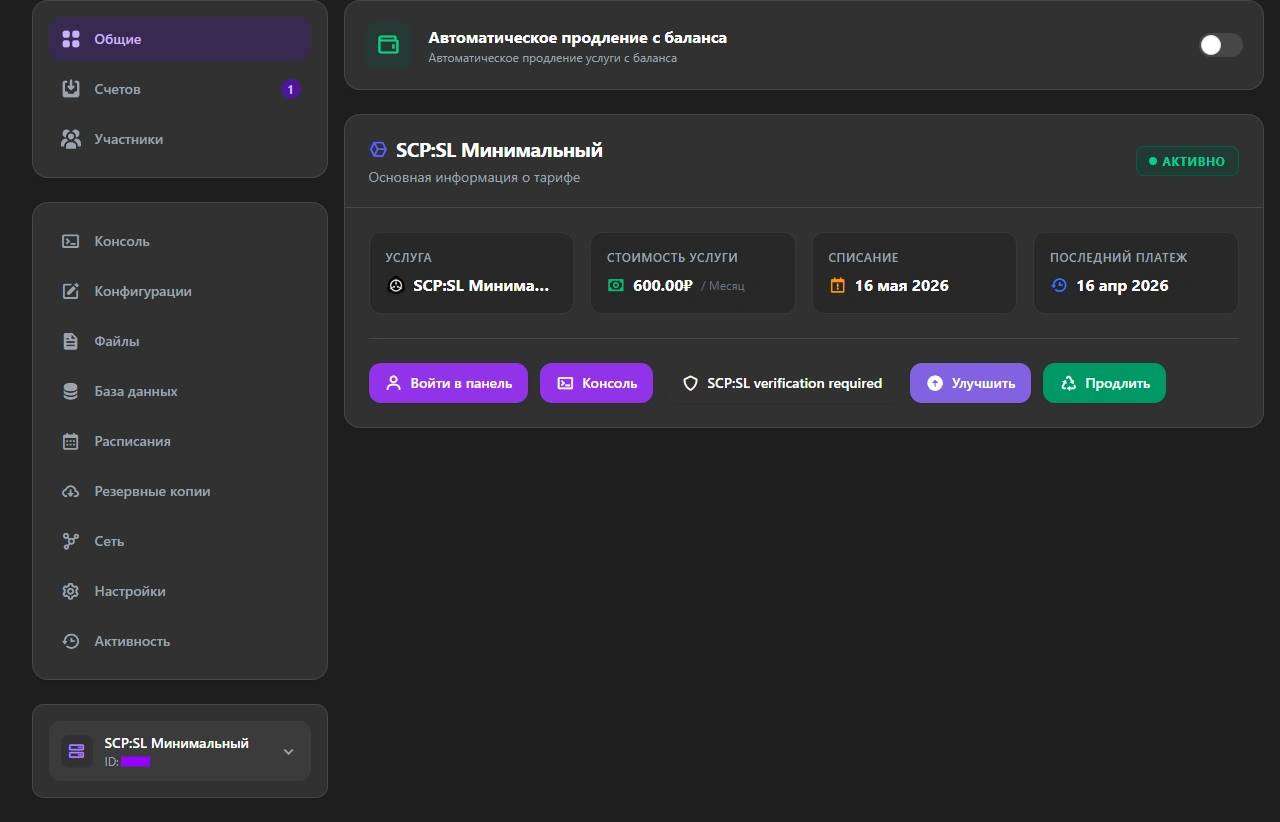Click the Настройки gear icon
This screenshot has height=822, width=1280.
click(x=71, y=591)
